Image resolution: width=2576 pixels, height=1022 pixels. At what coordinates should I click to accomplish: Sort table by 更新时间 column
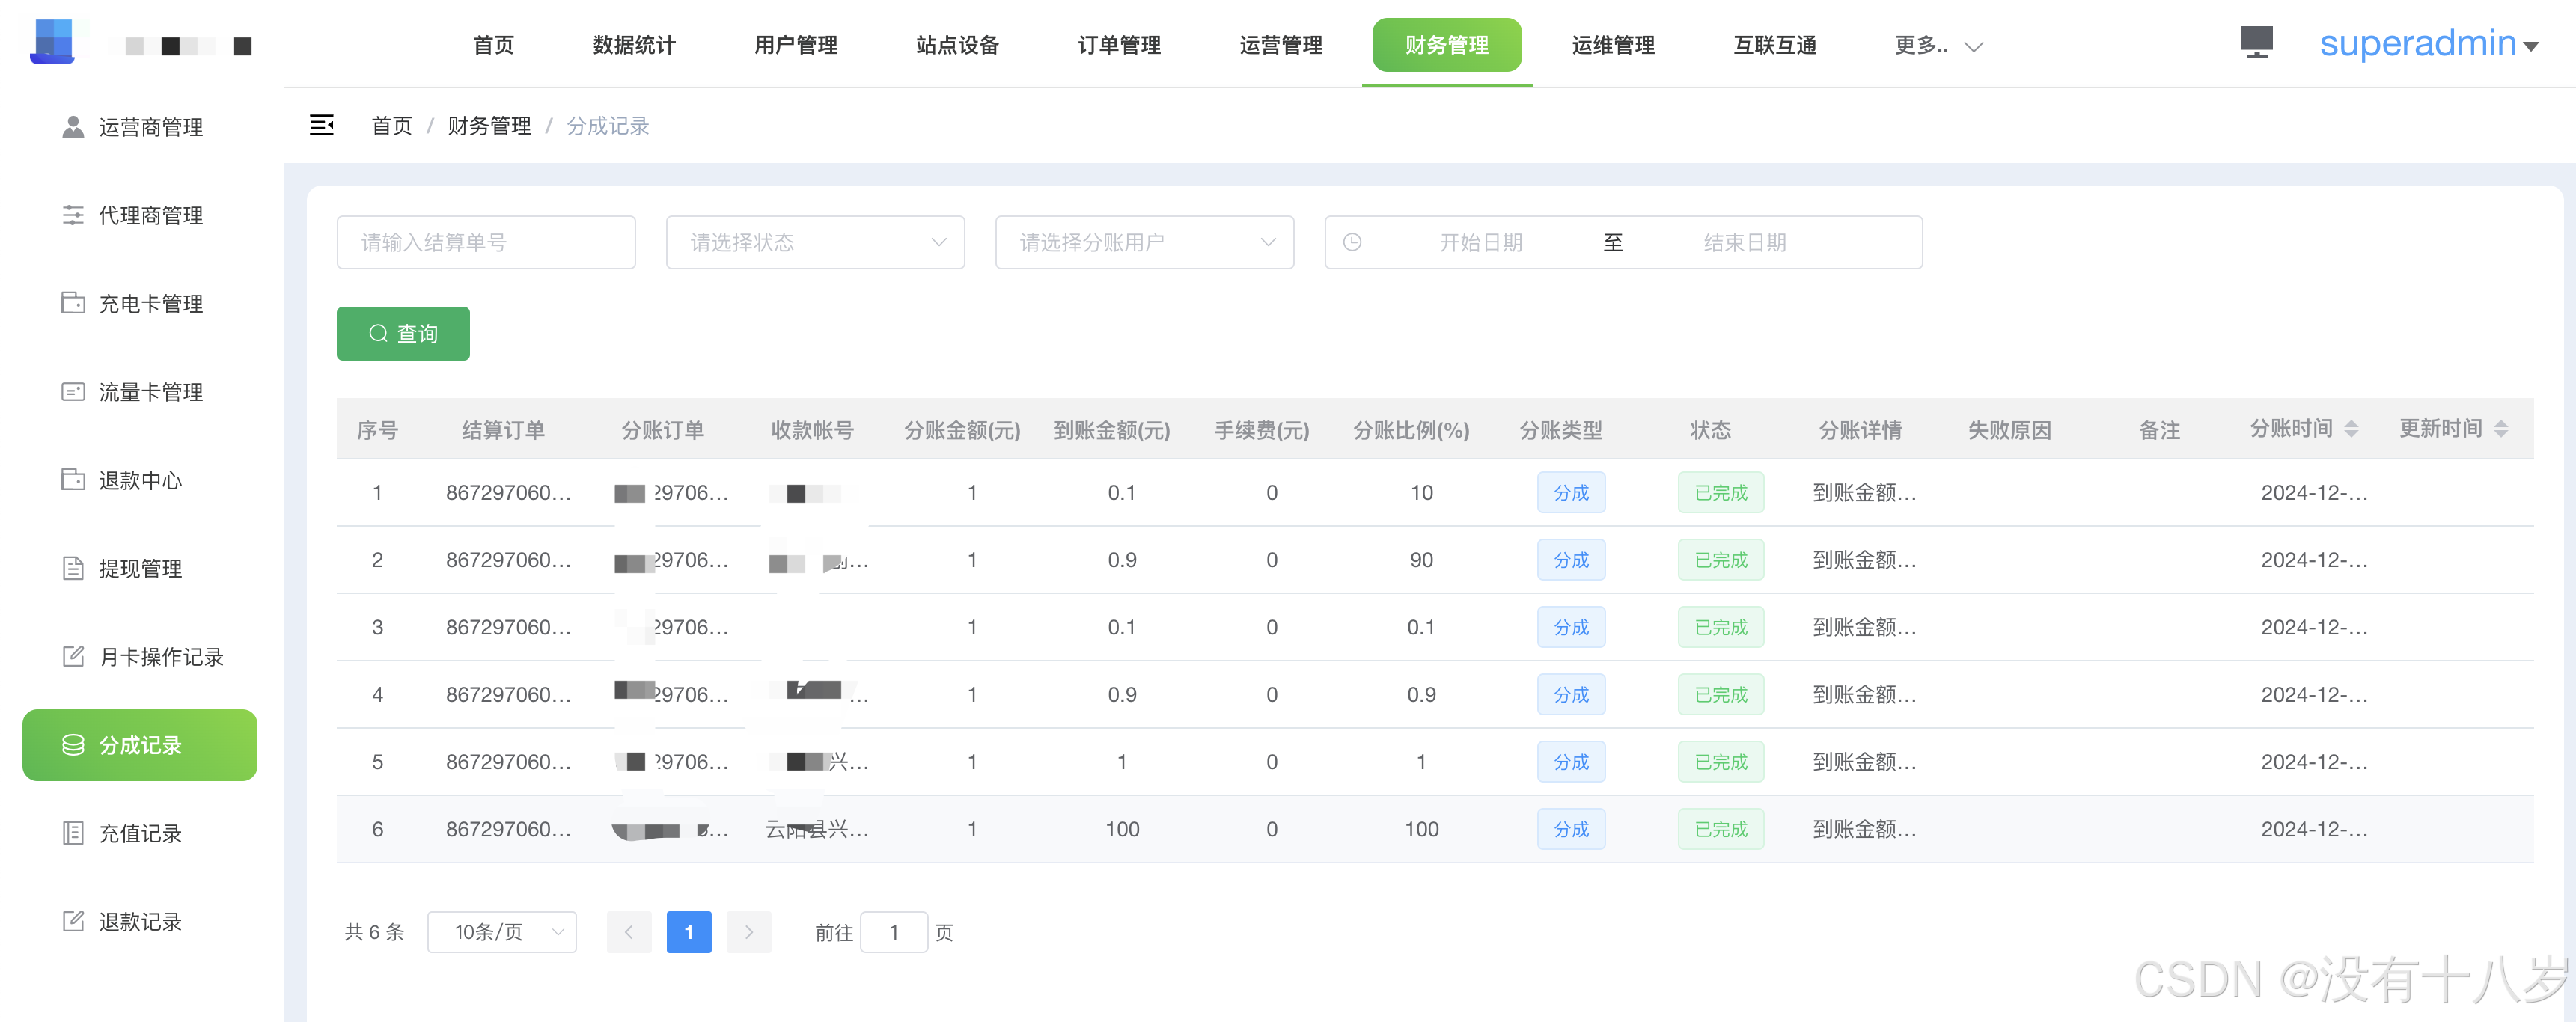pyautogui.click(x=2500, y=429)
